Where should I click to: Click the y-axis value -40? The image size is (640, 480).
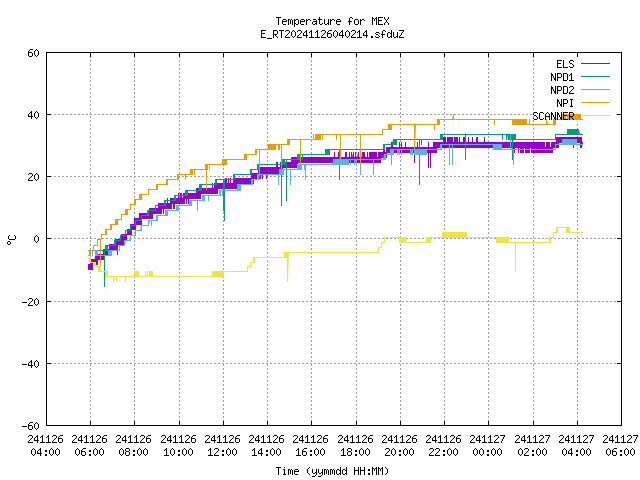pyautogui.click(x=31, y=364)
